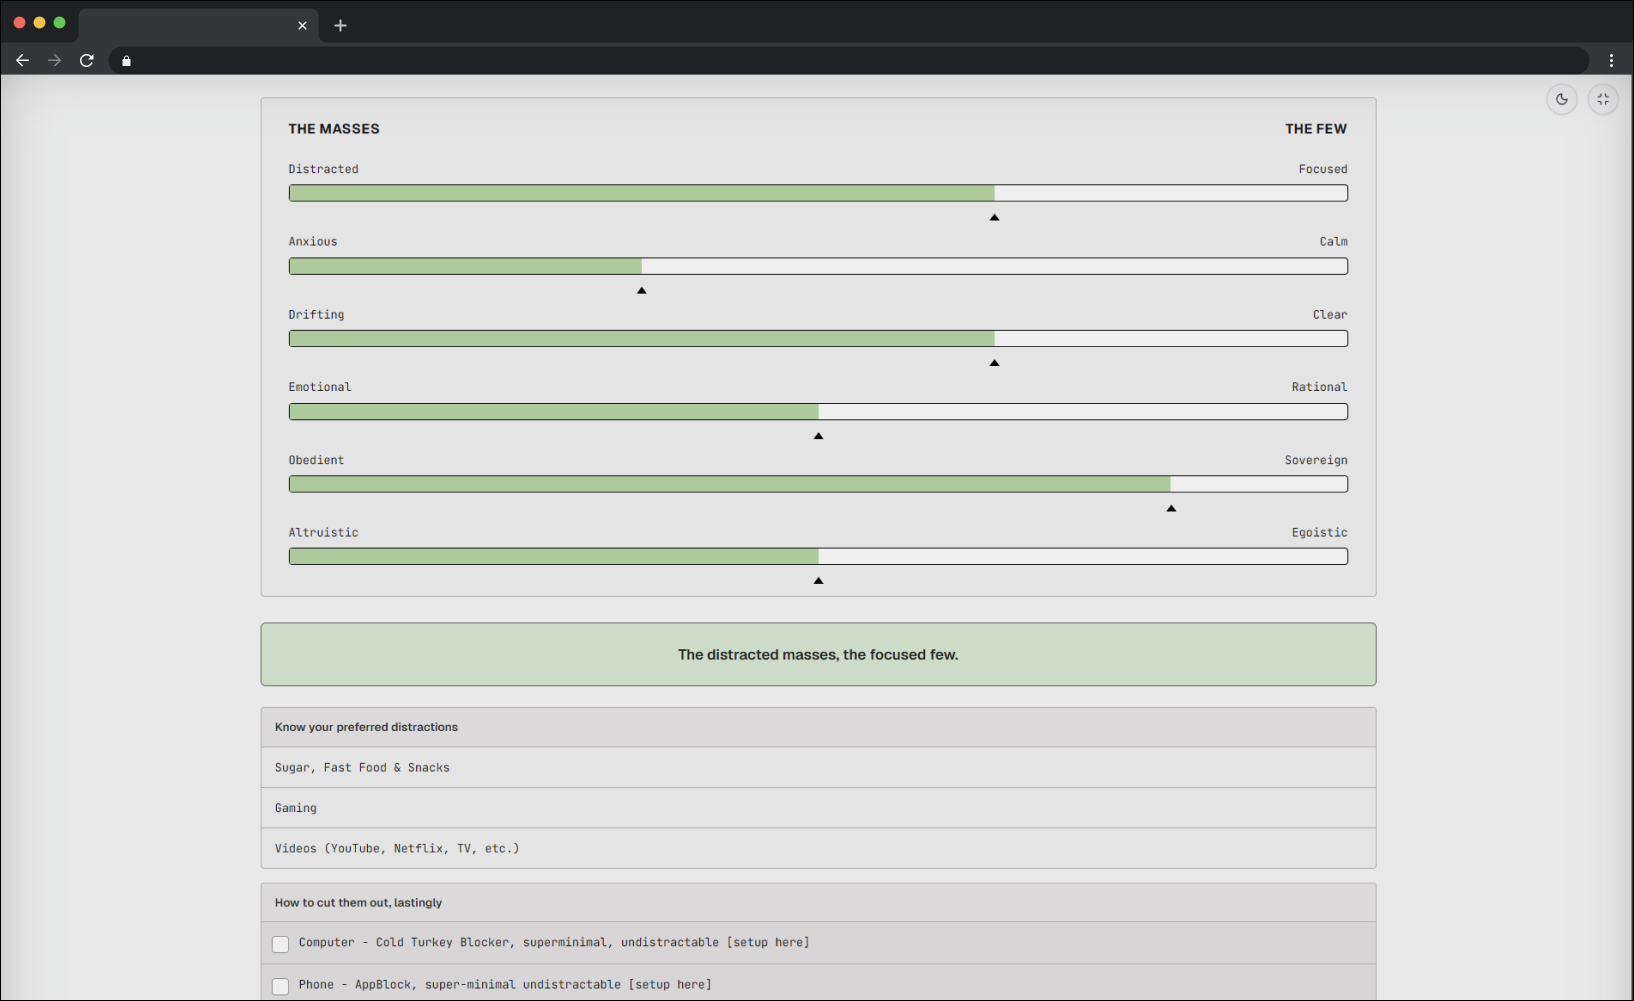Click the 'Sovereign' label

(x=1316, y=460)
